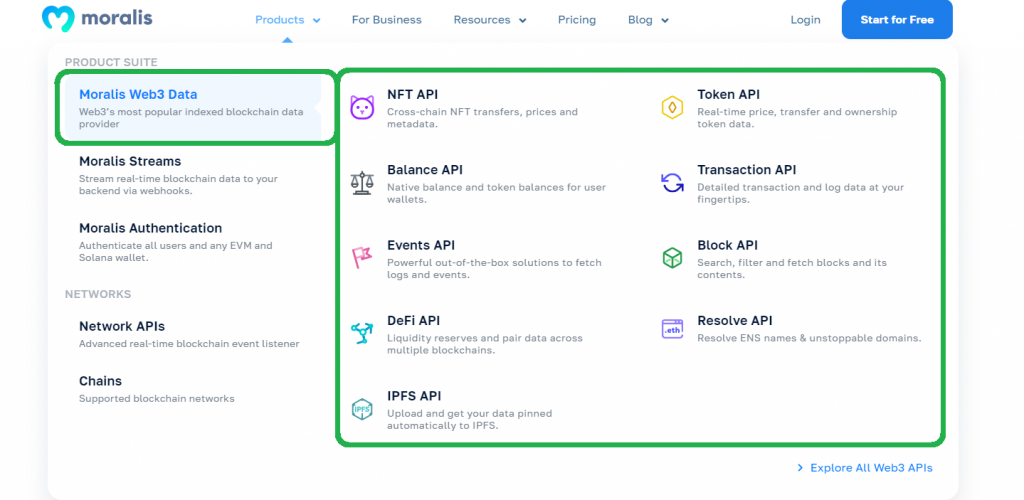Open the Token API title link

[728, 95]
